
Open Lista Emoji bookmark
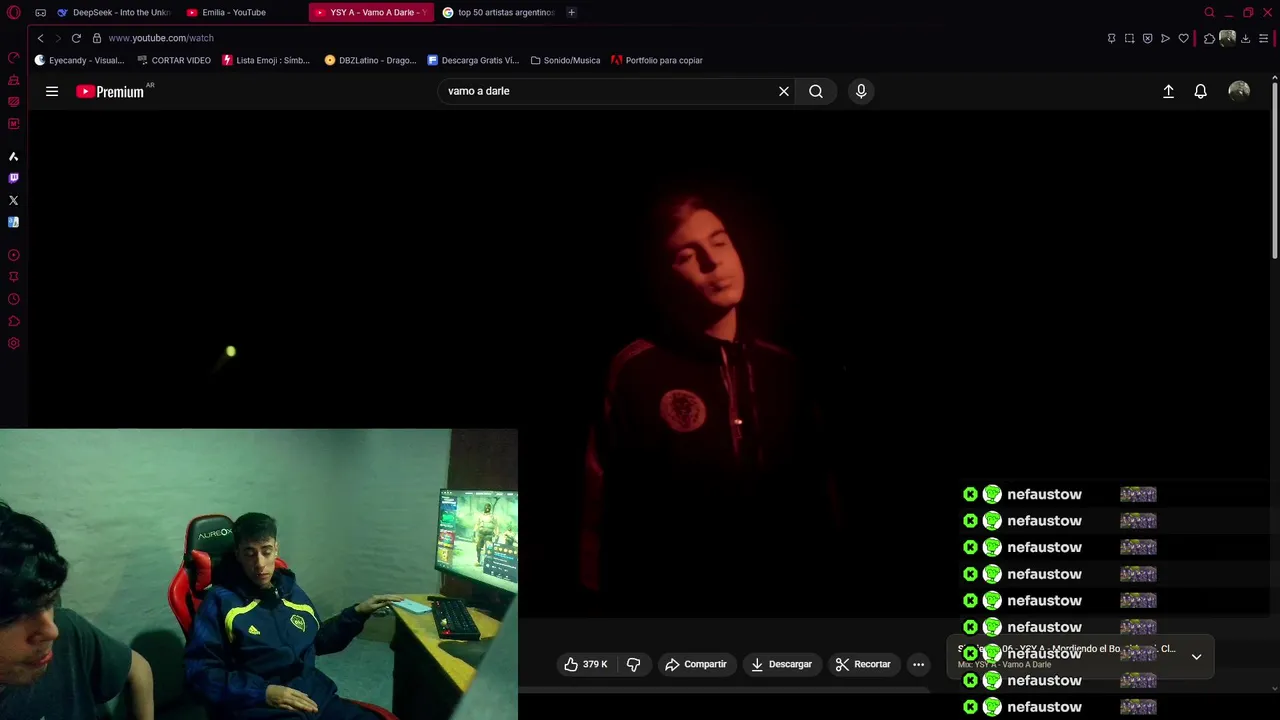[x=266, y=60]
